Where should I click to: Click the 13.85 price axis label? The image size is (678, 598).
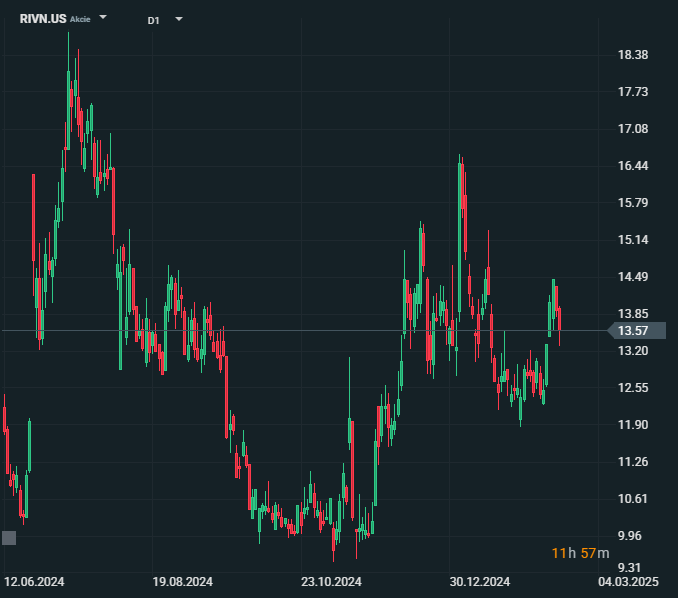(x=633, y=314)
